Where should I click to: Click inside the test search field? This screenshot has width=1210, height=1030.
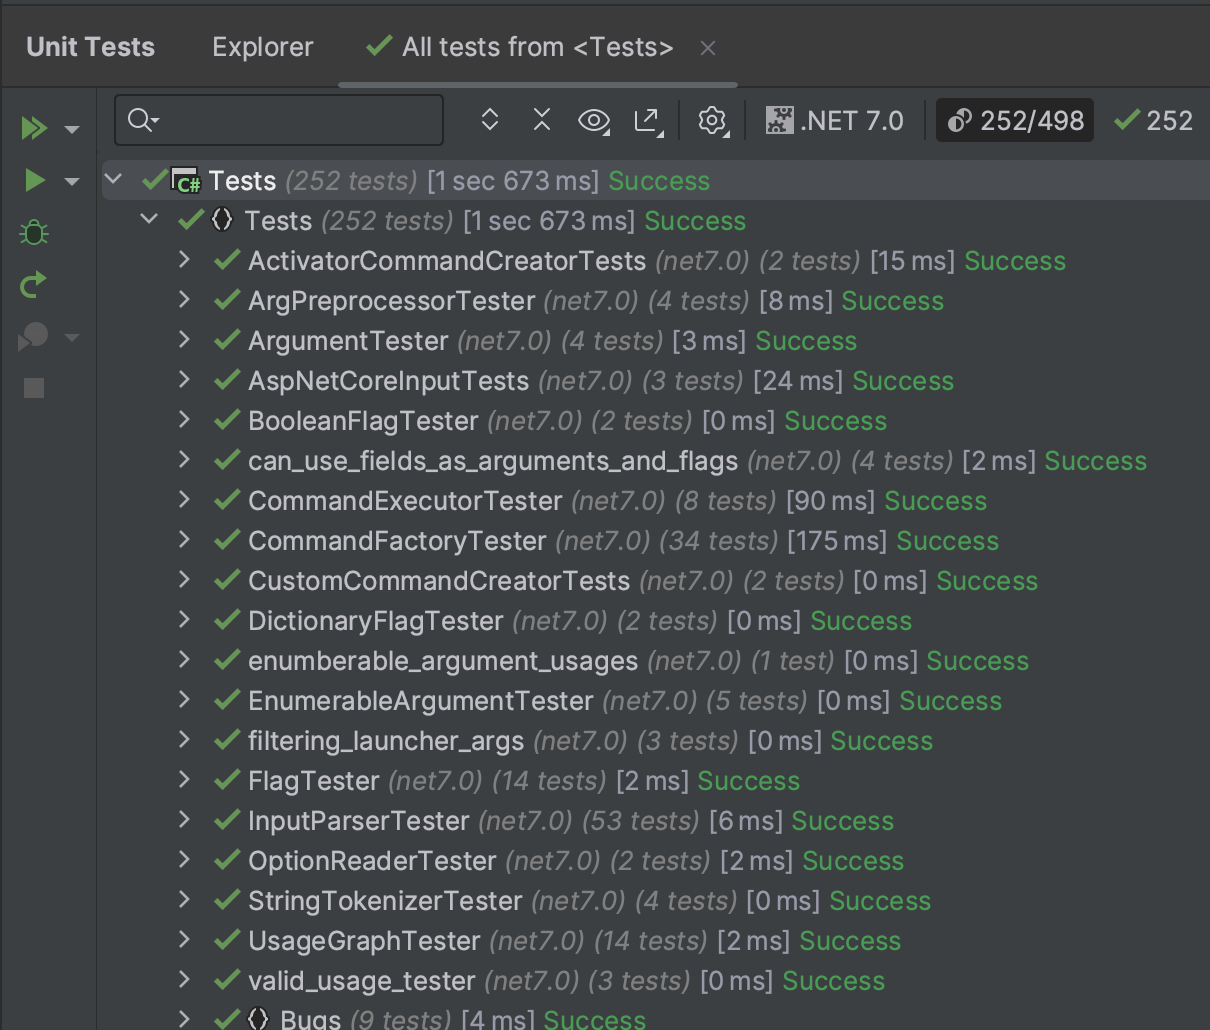(x=280, y=119)
